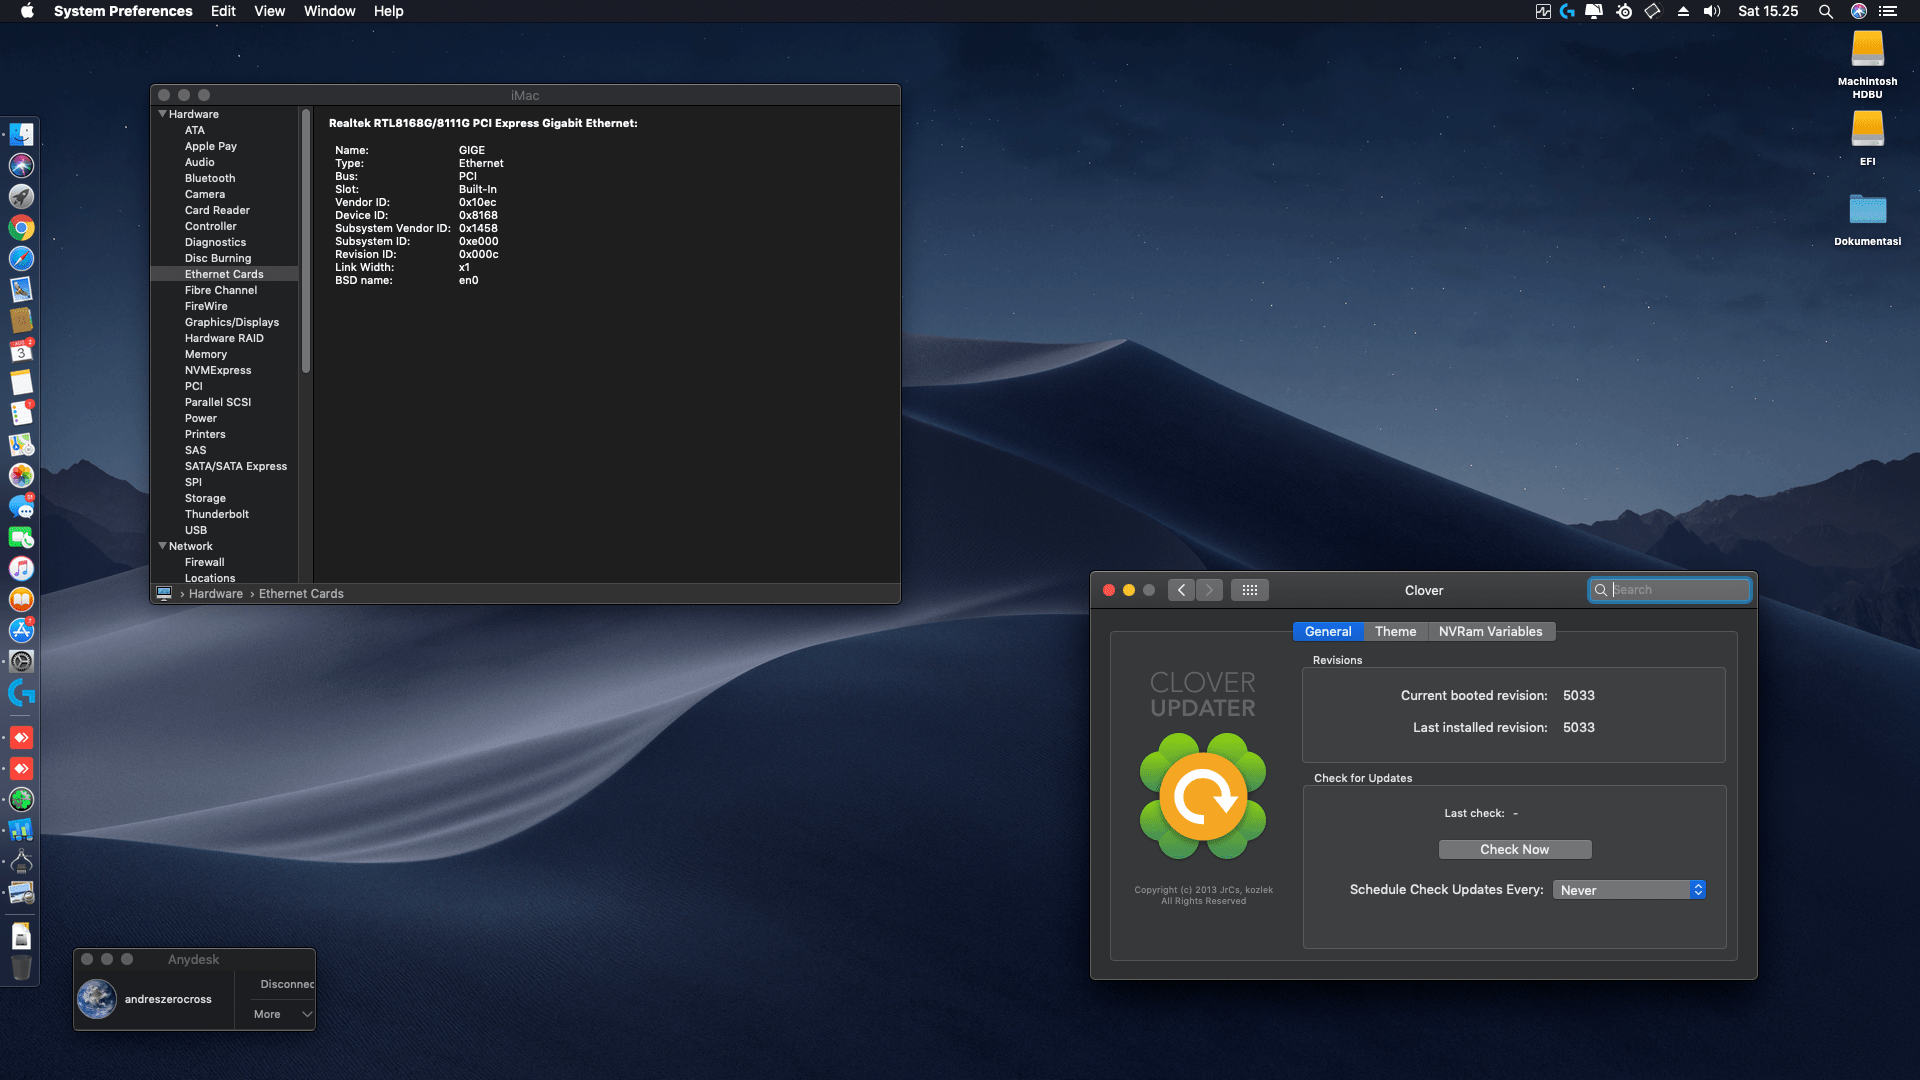
Task: Click the Clover Search field
Action: coord(1675,590)
